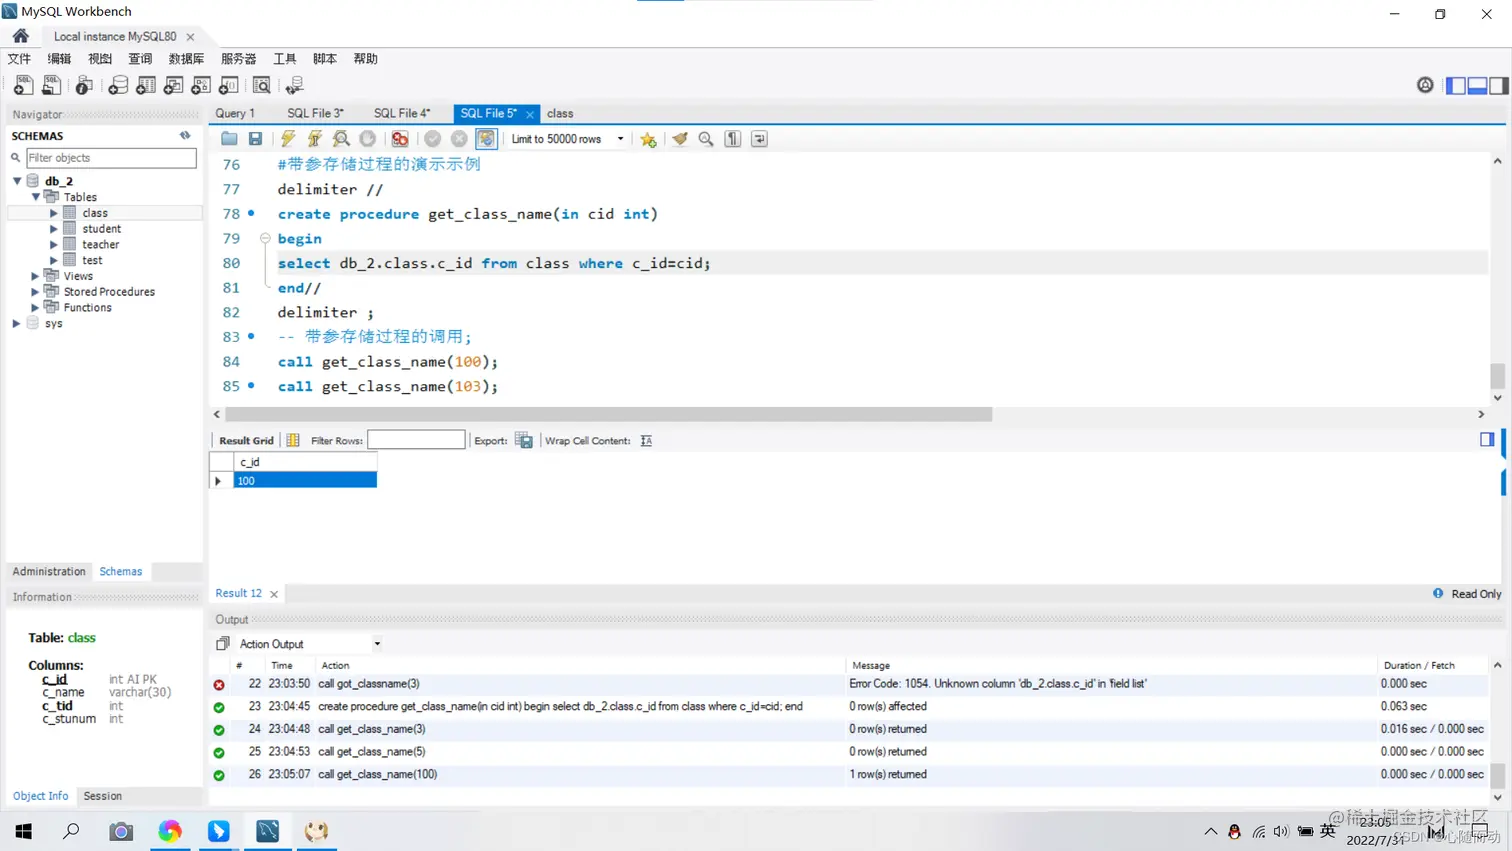Execute statement under cursor icon
Viewport: 1512px width, 851px height.
(315, 139)
